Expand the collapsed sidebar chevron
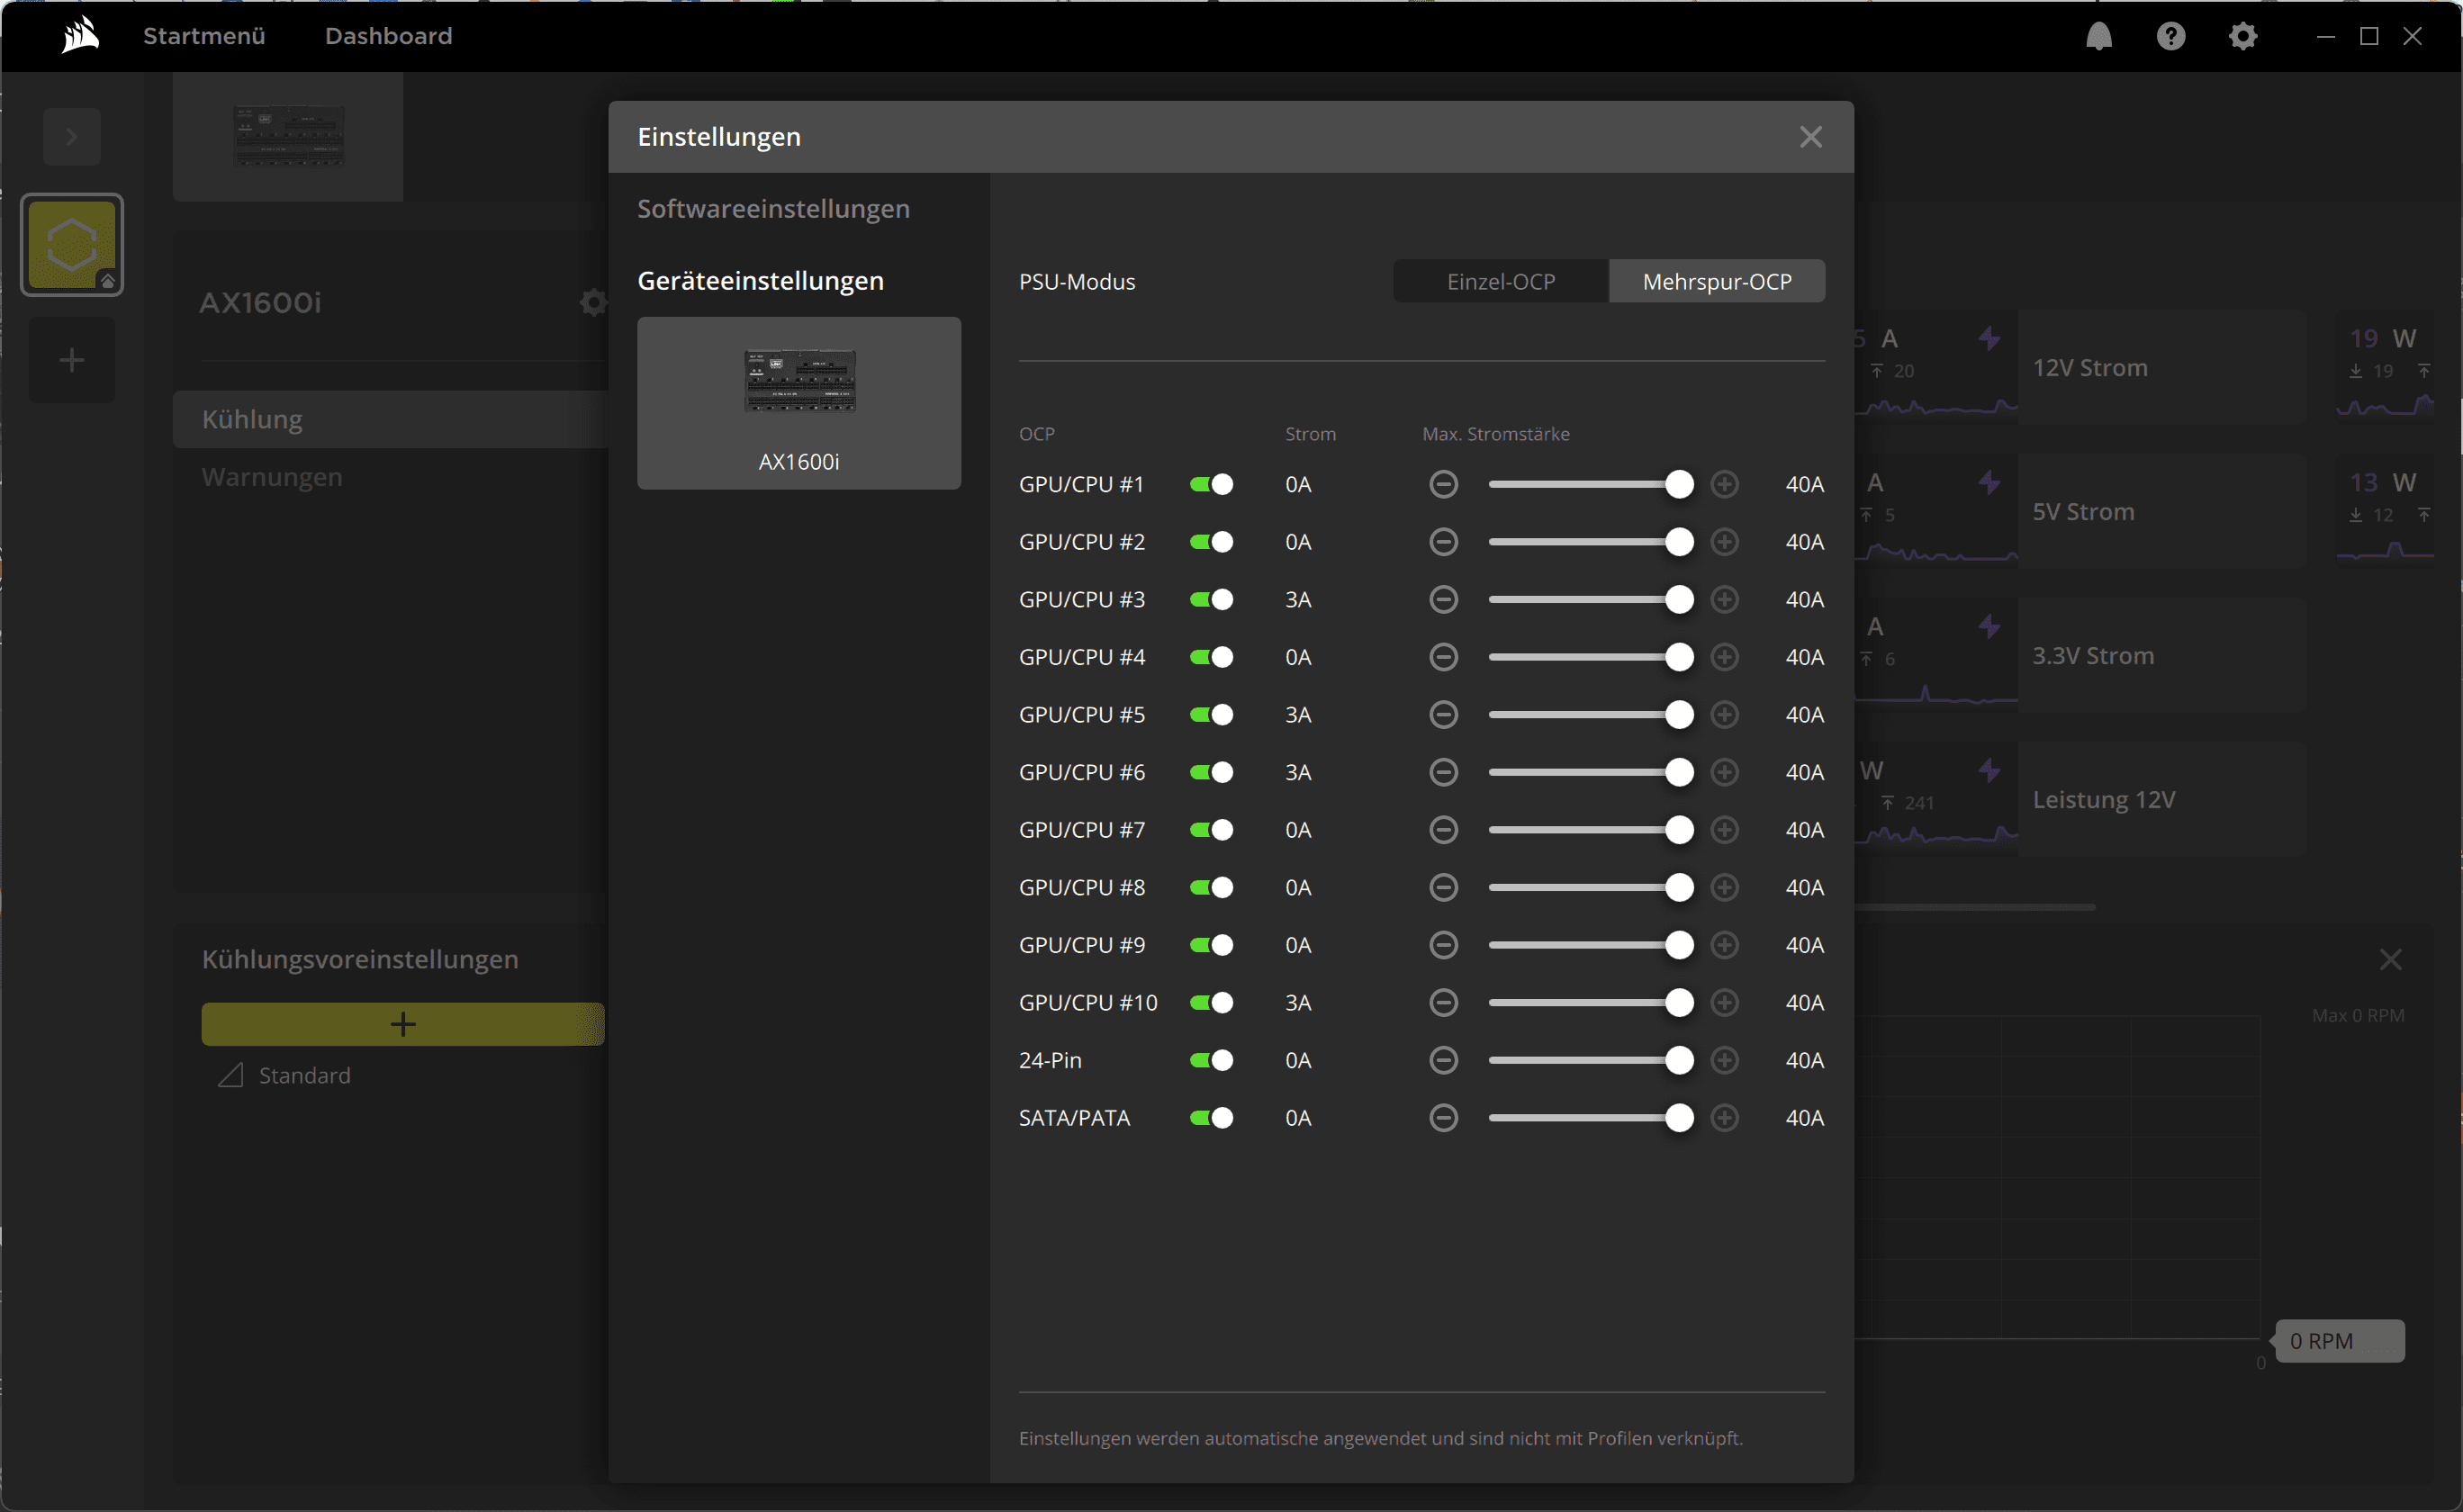 (x=71, y=136)
